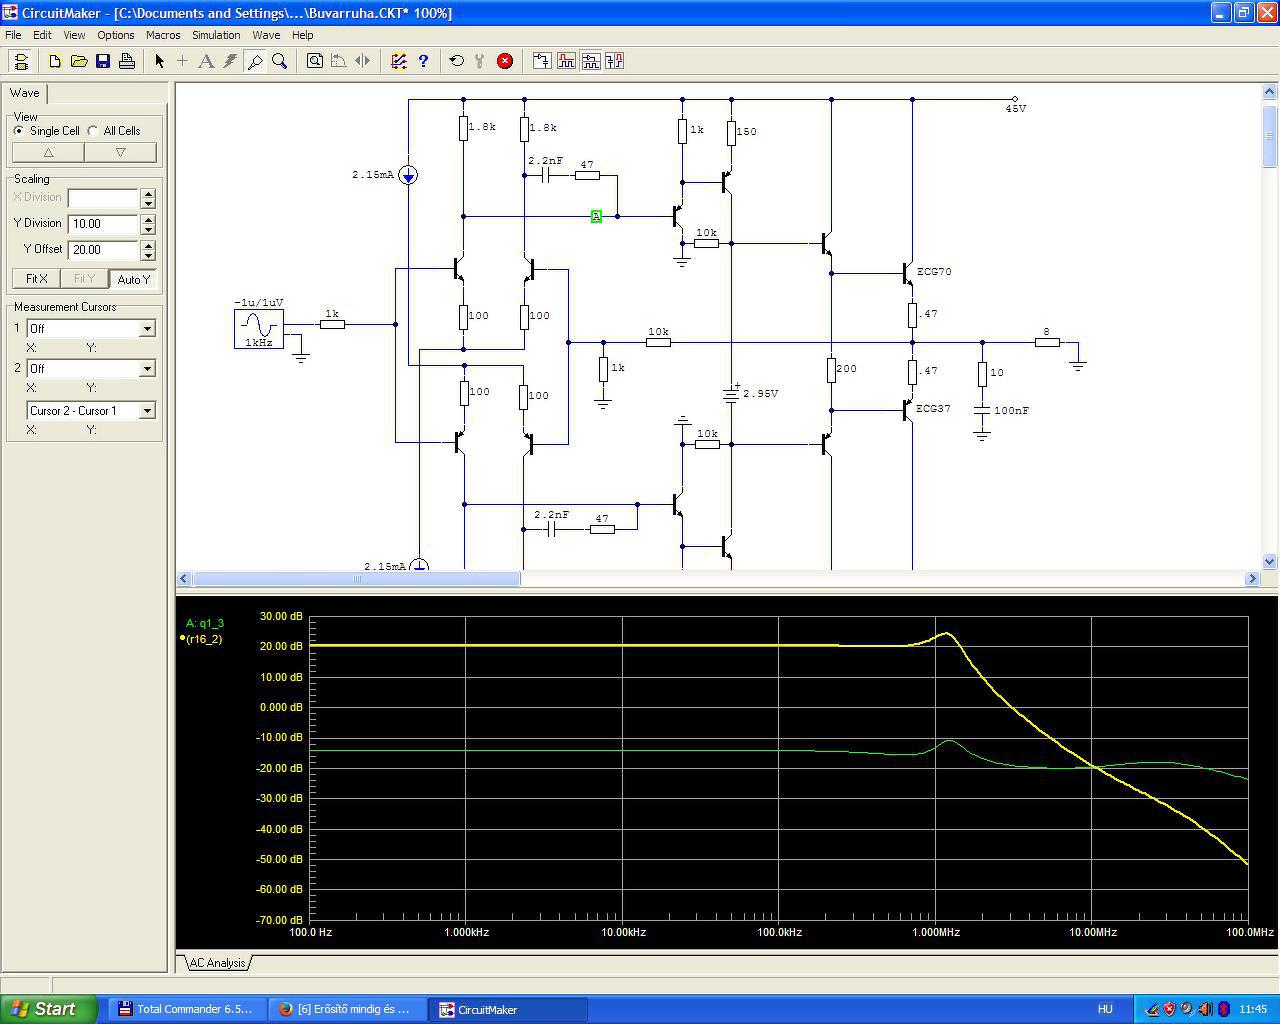
Task: Switch to the AC Analysis tab
Action: 217,963
